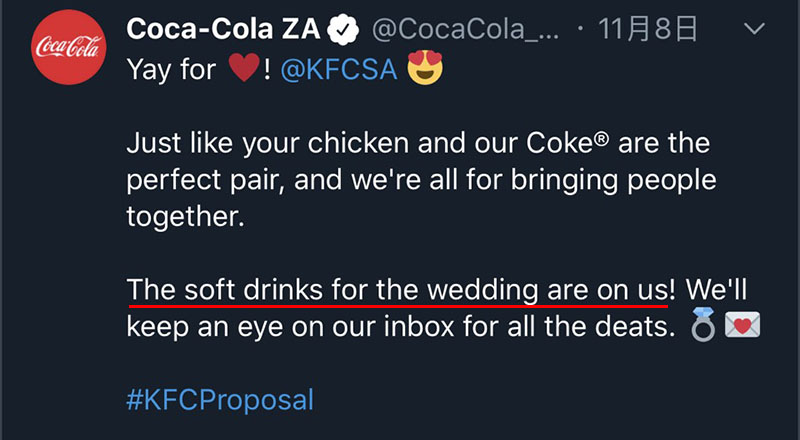Open the @KFCSA mention
The image size is (800, 440).
coord(339,69)
